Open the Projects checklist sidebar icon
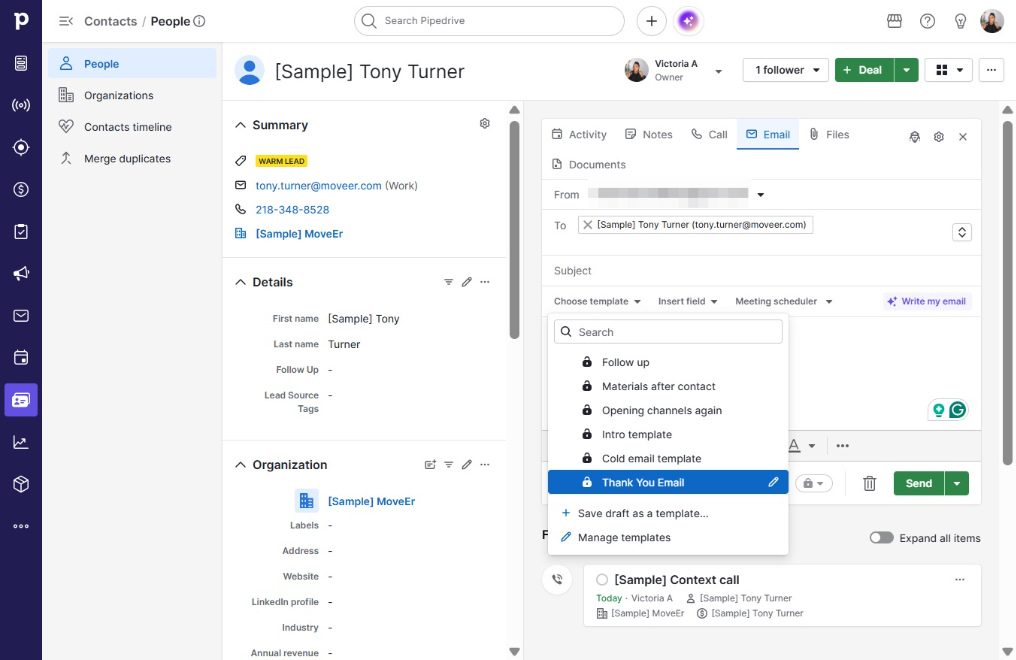This screenshot has height=660, width=1016. [x=21, y=231]
